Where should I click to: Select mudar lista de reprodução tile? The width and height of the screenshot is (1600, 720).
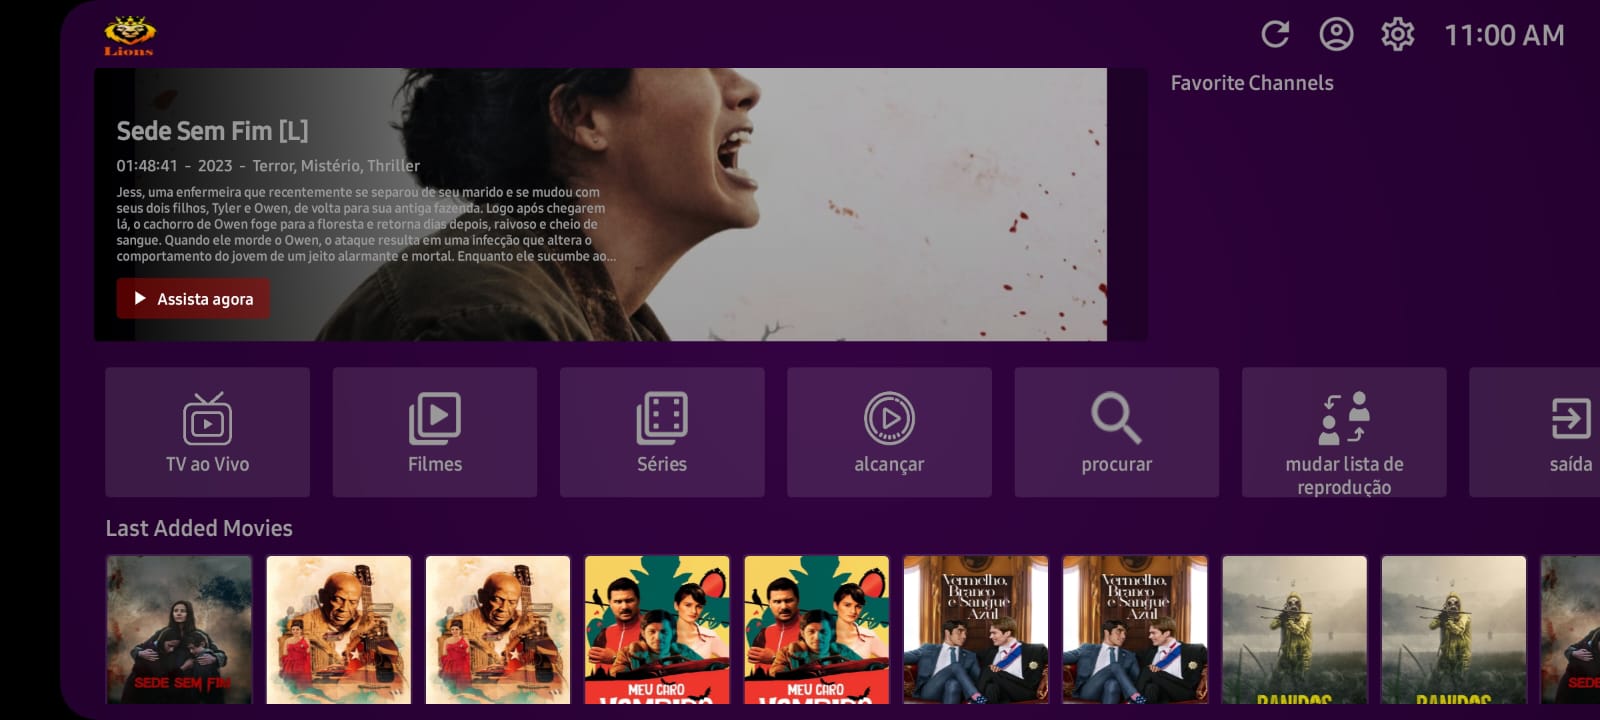coord(1344,432)
